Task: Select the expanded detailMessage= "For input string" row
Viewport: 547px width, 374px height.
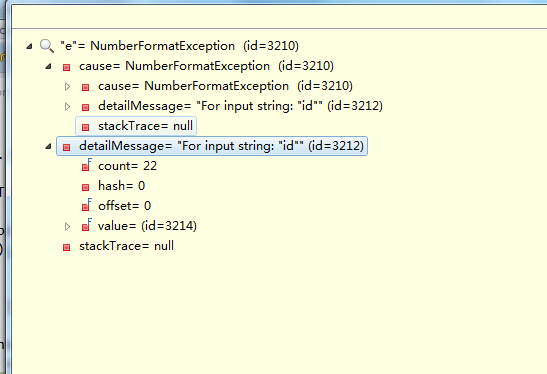Action: tap(221, 146)
